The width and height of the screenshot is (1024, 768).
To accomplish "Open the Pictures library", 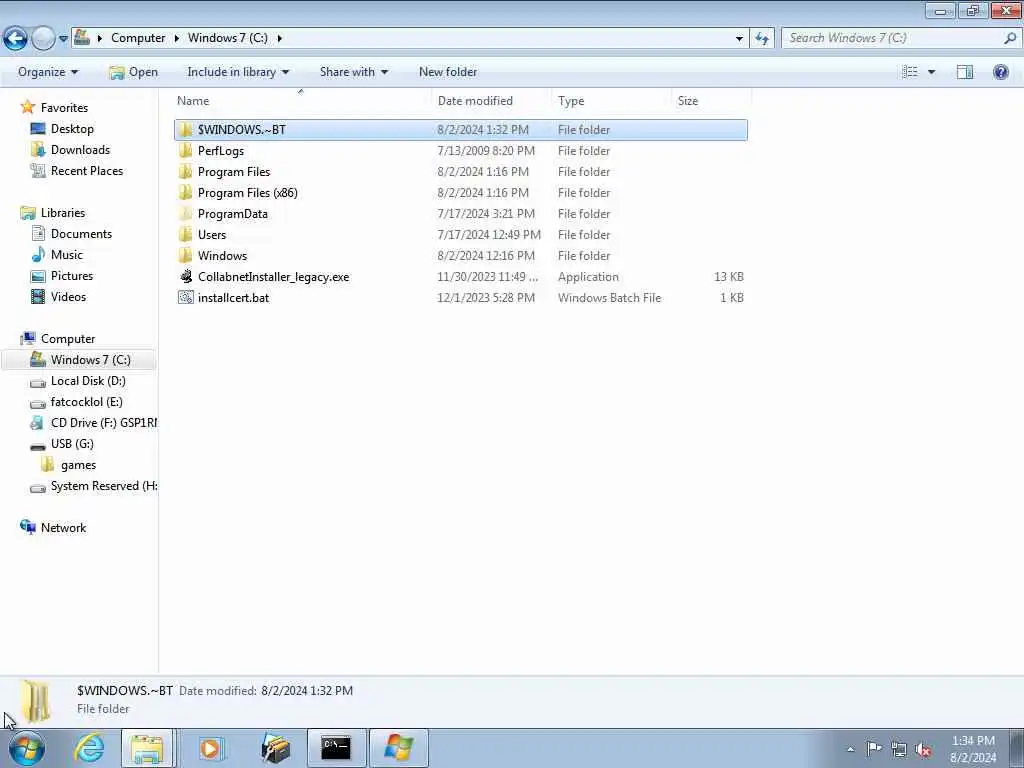I will pyautogui.click(x=72, y=276).
